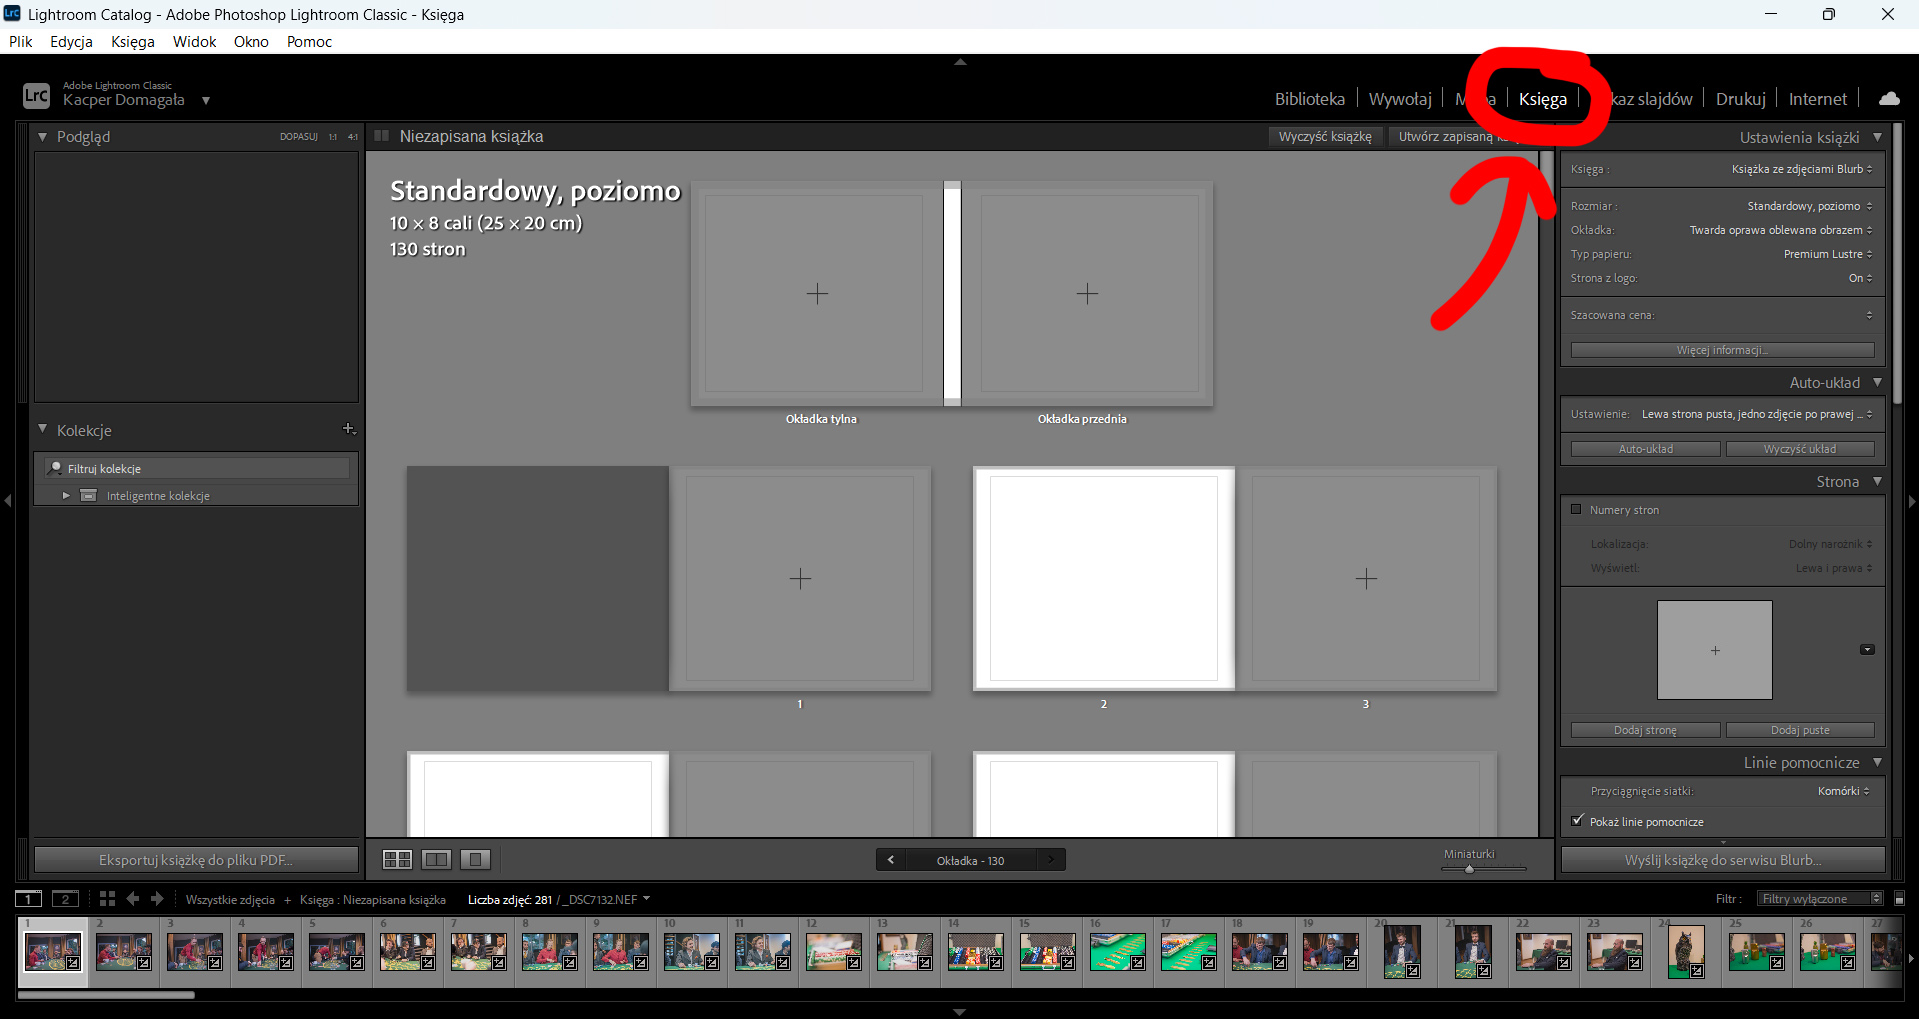The image size is (1919, 1019).
Task: Switch to multi-page view icon
Action: click(x=397, y=859)
